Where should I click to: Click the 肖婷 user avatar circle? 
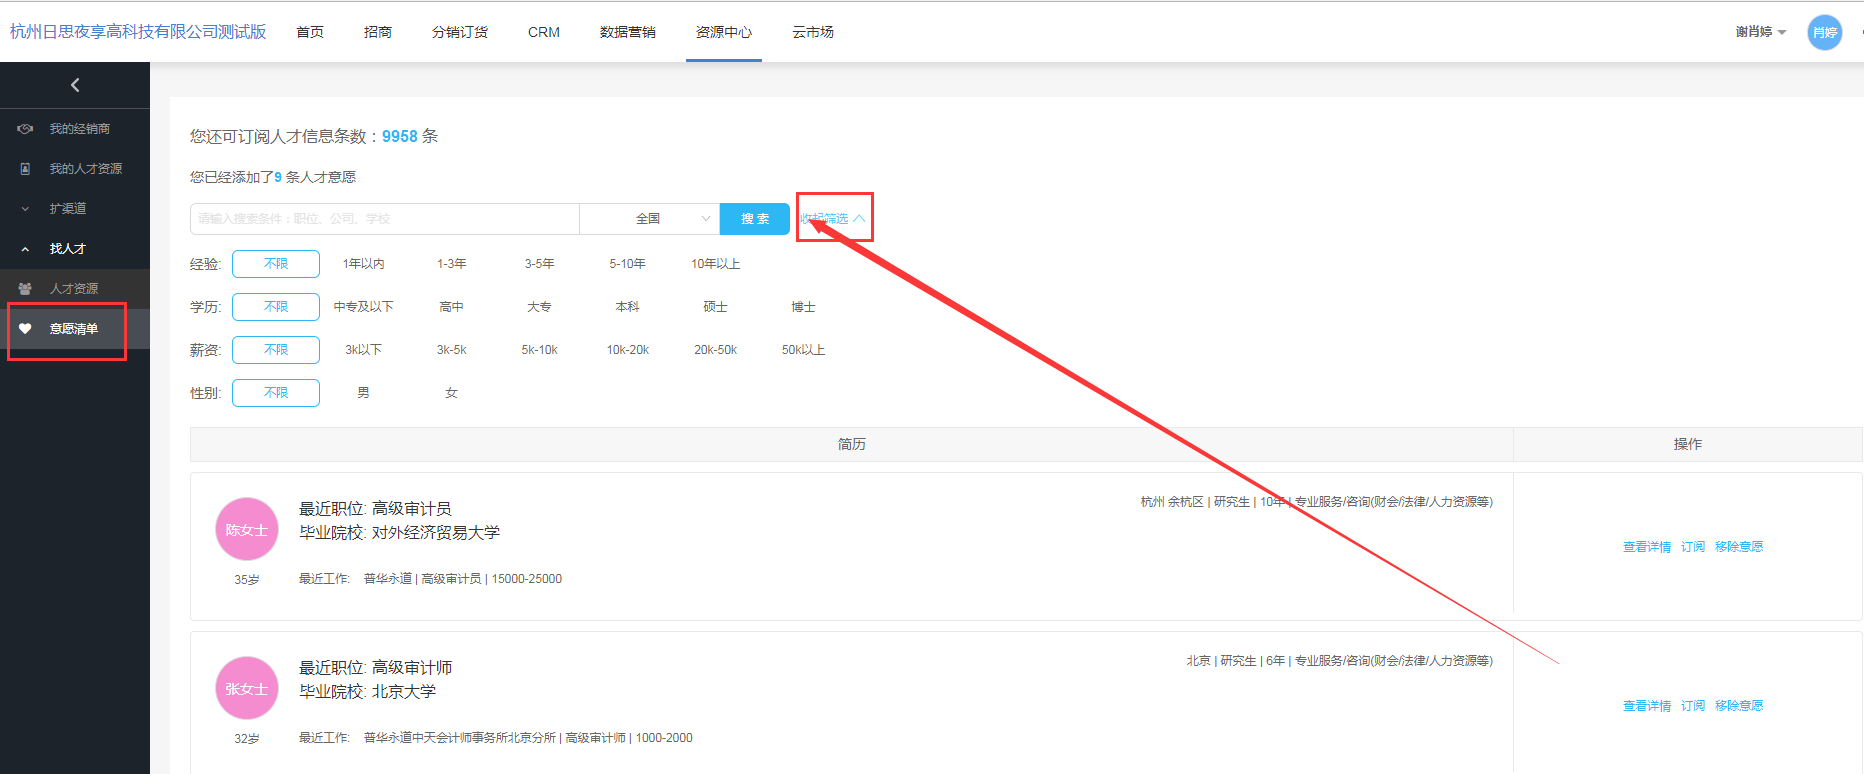click(1824, 32)
